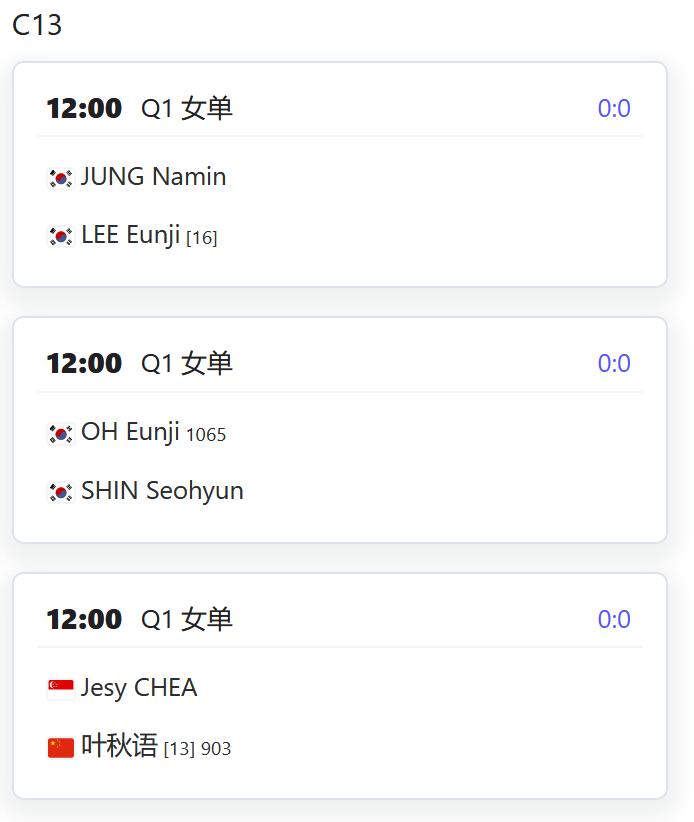Click 0:0 score of JUNG Namin match
694x822 pixels.
pos(614,109)
